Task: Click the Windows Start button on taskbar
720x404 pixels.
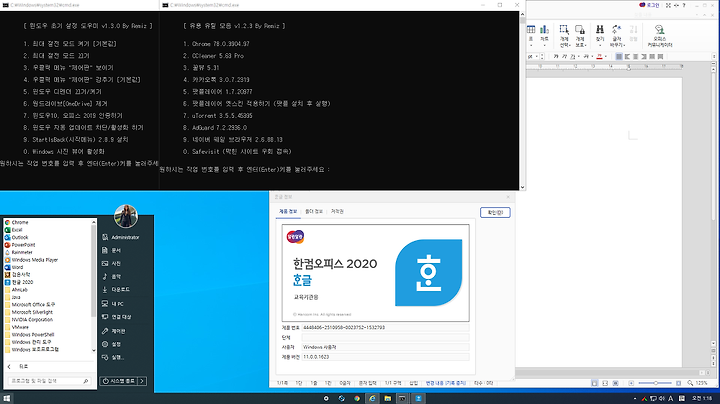Action: tap(6, 398)
